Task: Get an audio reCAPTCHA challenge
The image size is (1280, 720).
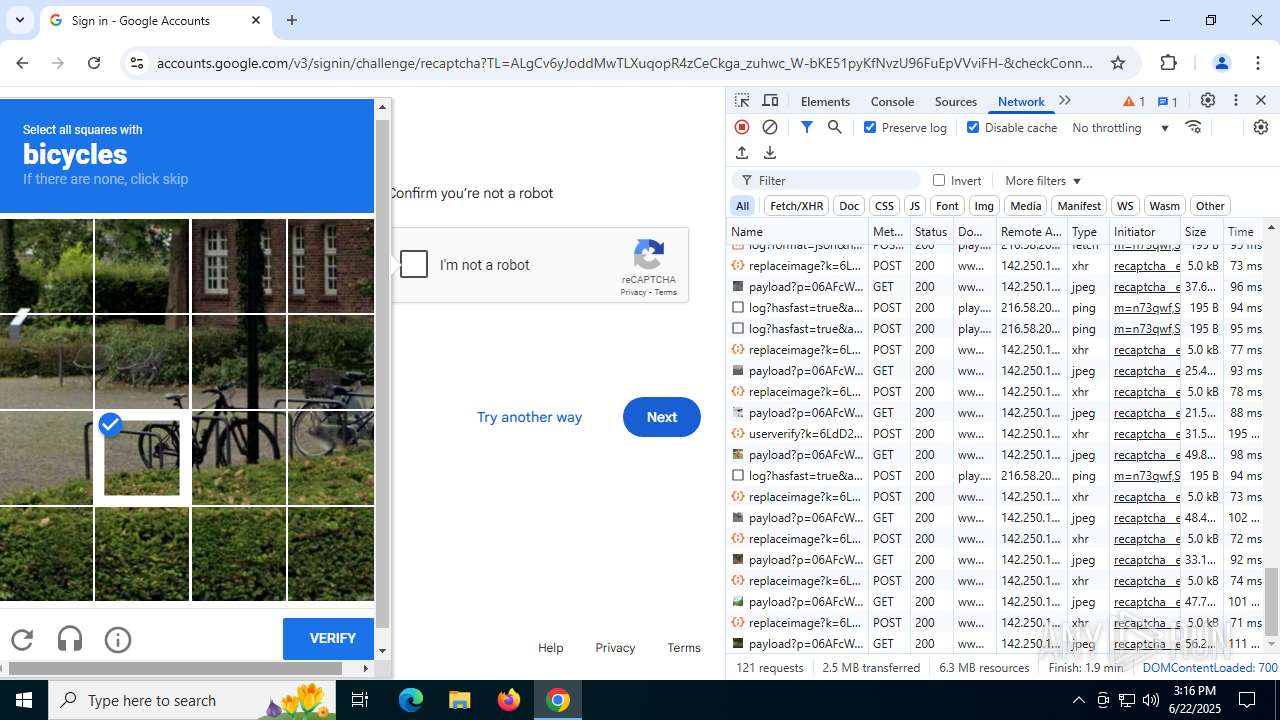Action: click(x=70, y=639)
